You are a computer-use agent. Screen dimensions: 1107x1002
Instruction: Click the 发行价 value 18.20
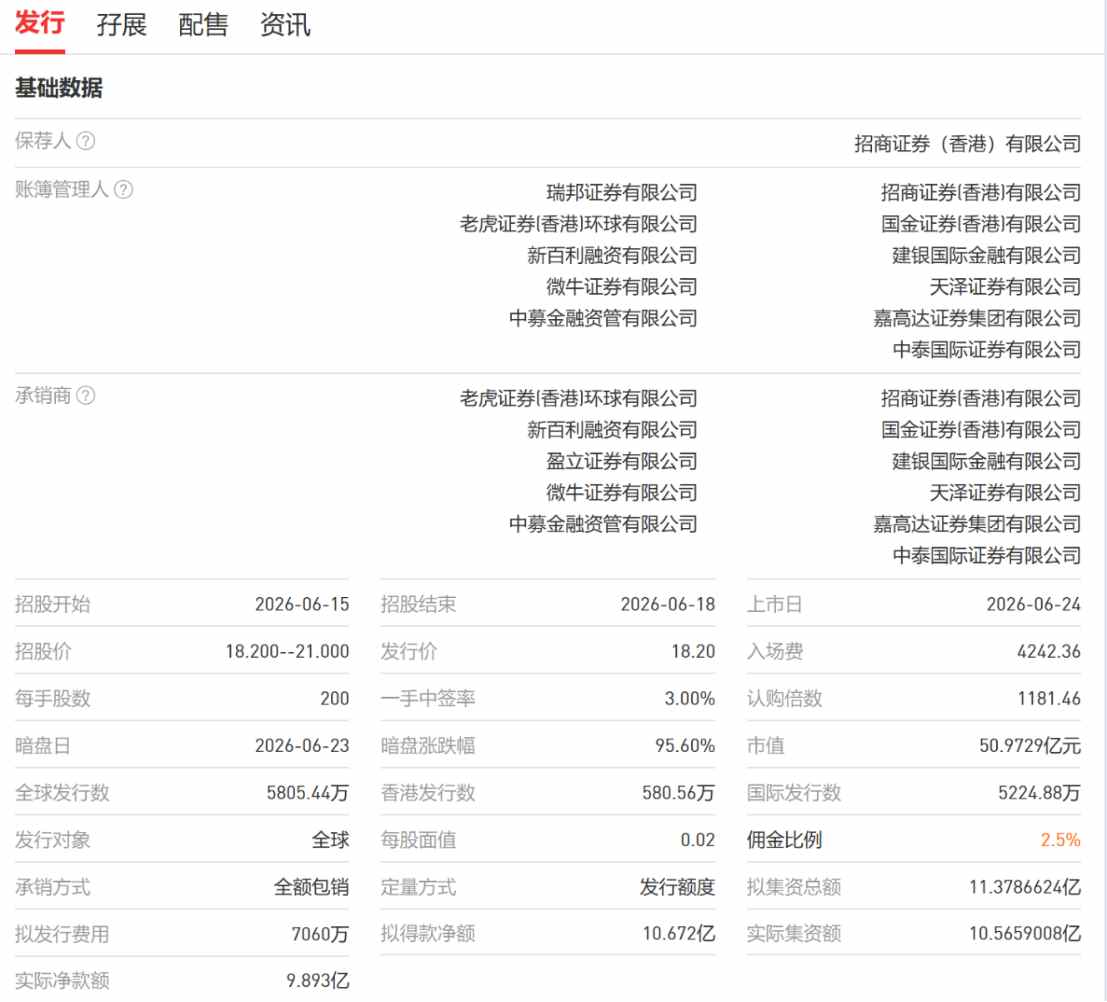(693, 651)
